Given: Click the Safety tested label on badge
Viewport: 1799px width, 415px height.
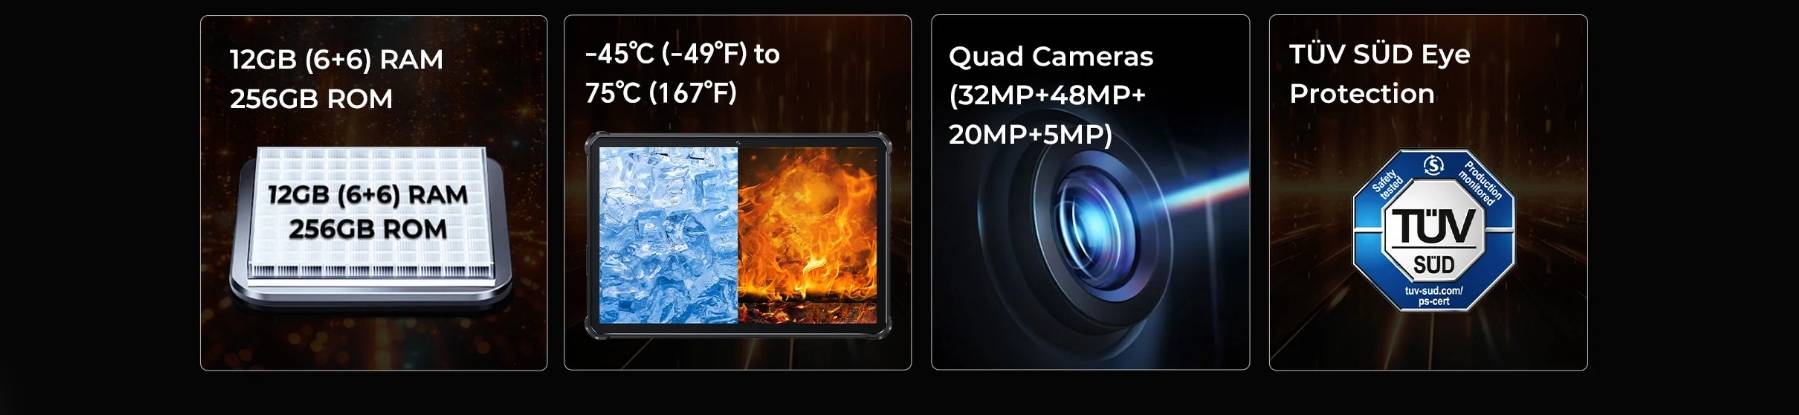Looking at the screenshot, I should (1387, 185).
